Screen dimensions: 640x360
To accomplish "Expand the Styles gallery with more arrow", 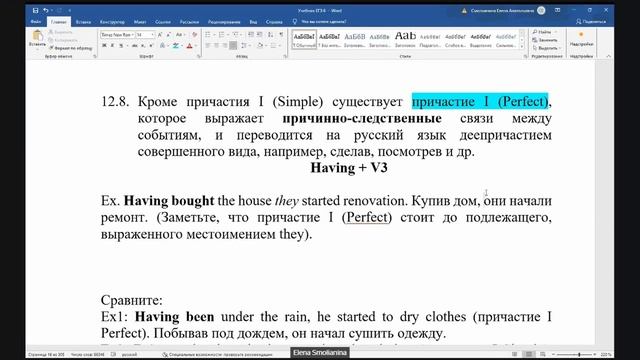I will point(522,46).
